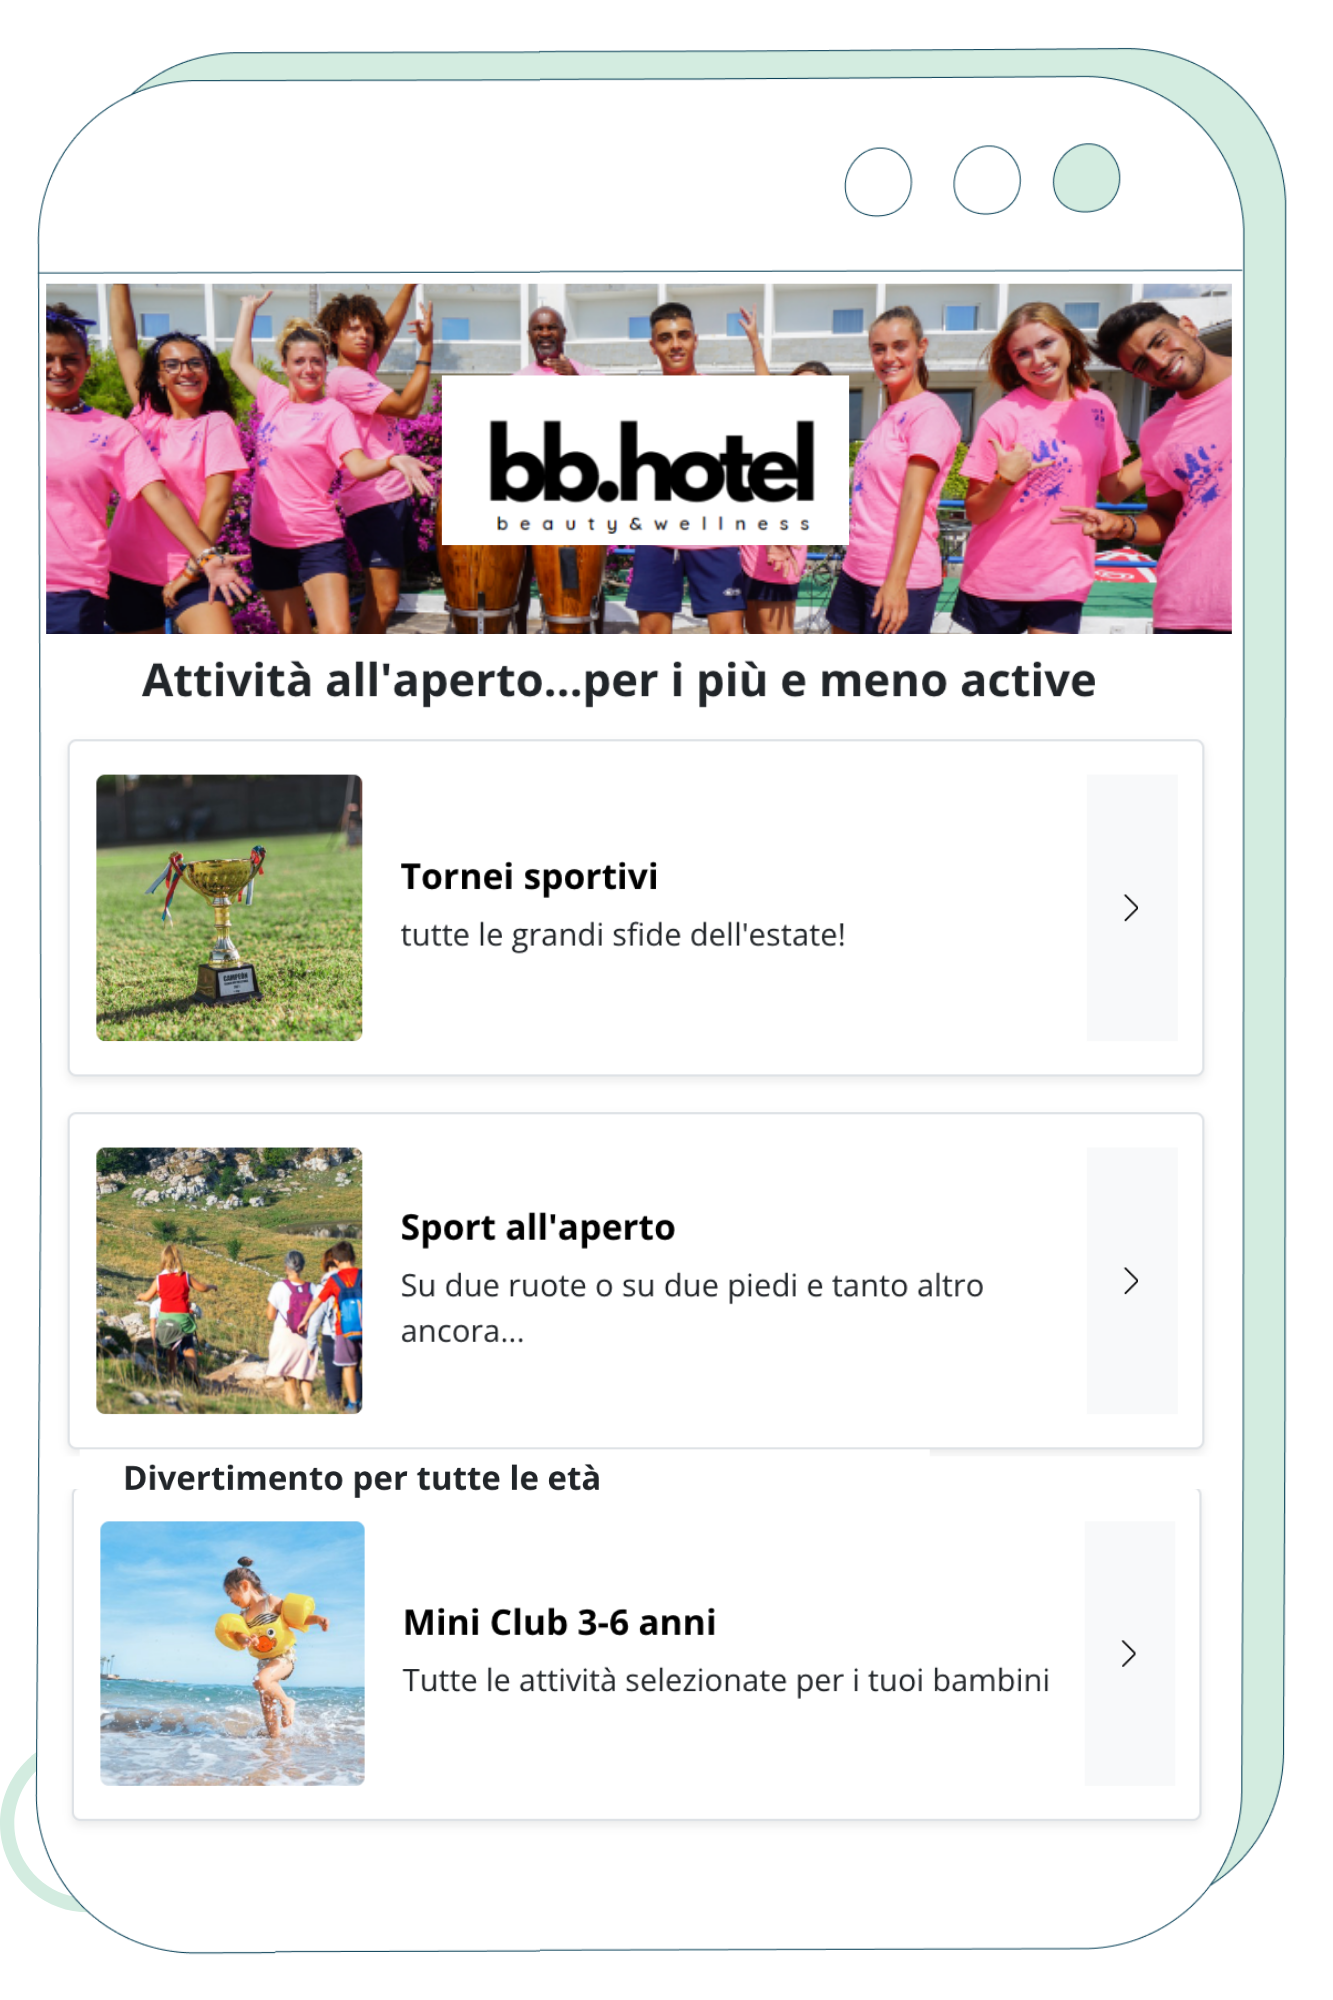The height and width of the screenshot is (2000, 1333).
Task: Click the 'Attività all'aperto' page heading
Action: click(x=619, y=681)
